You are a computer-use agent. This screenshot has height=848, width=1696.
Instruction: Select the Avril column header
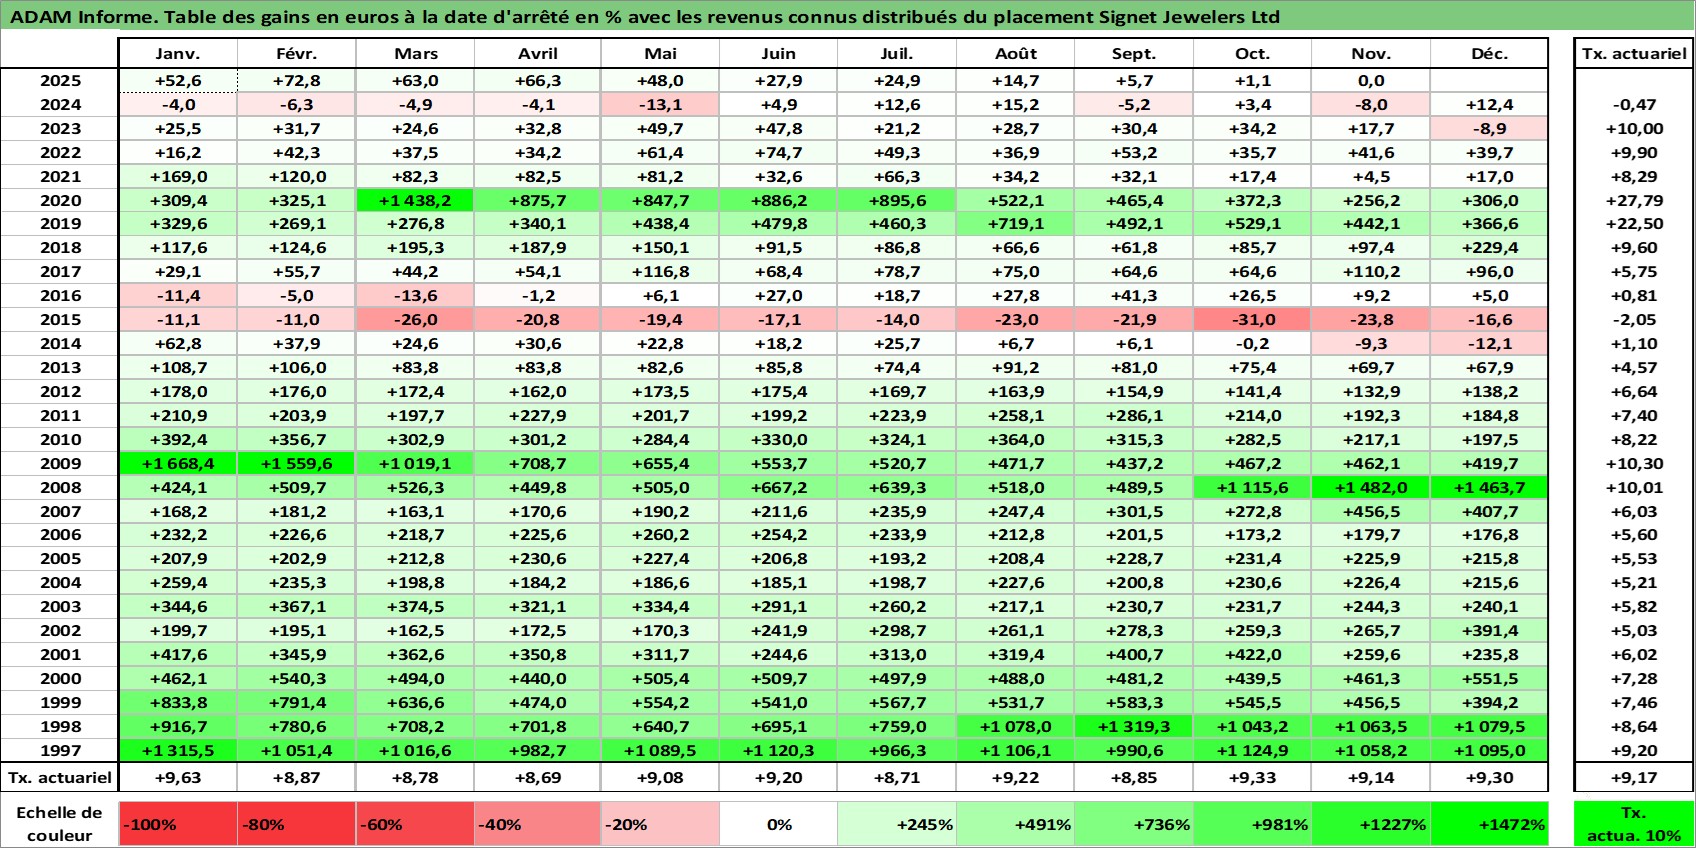538,54
